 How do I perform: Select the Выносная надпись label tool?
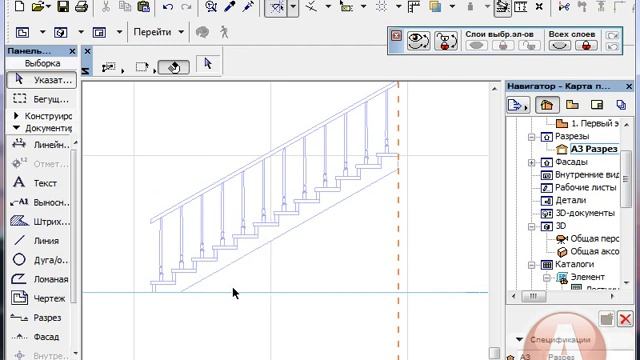[40, 202]
